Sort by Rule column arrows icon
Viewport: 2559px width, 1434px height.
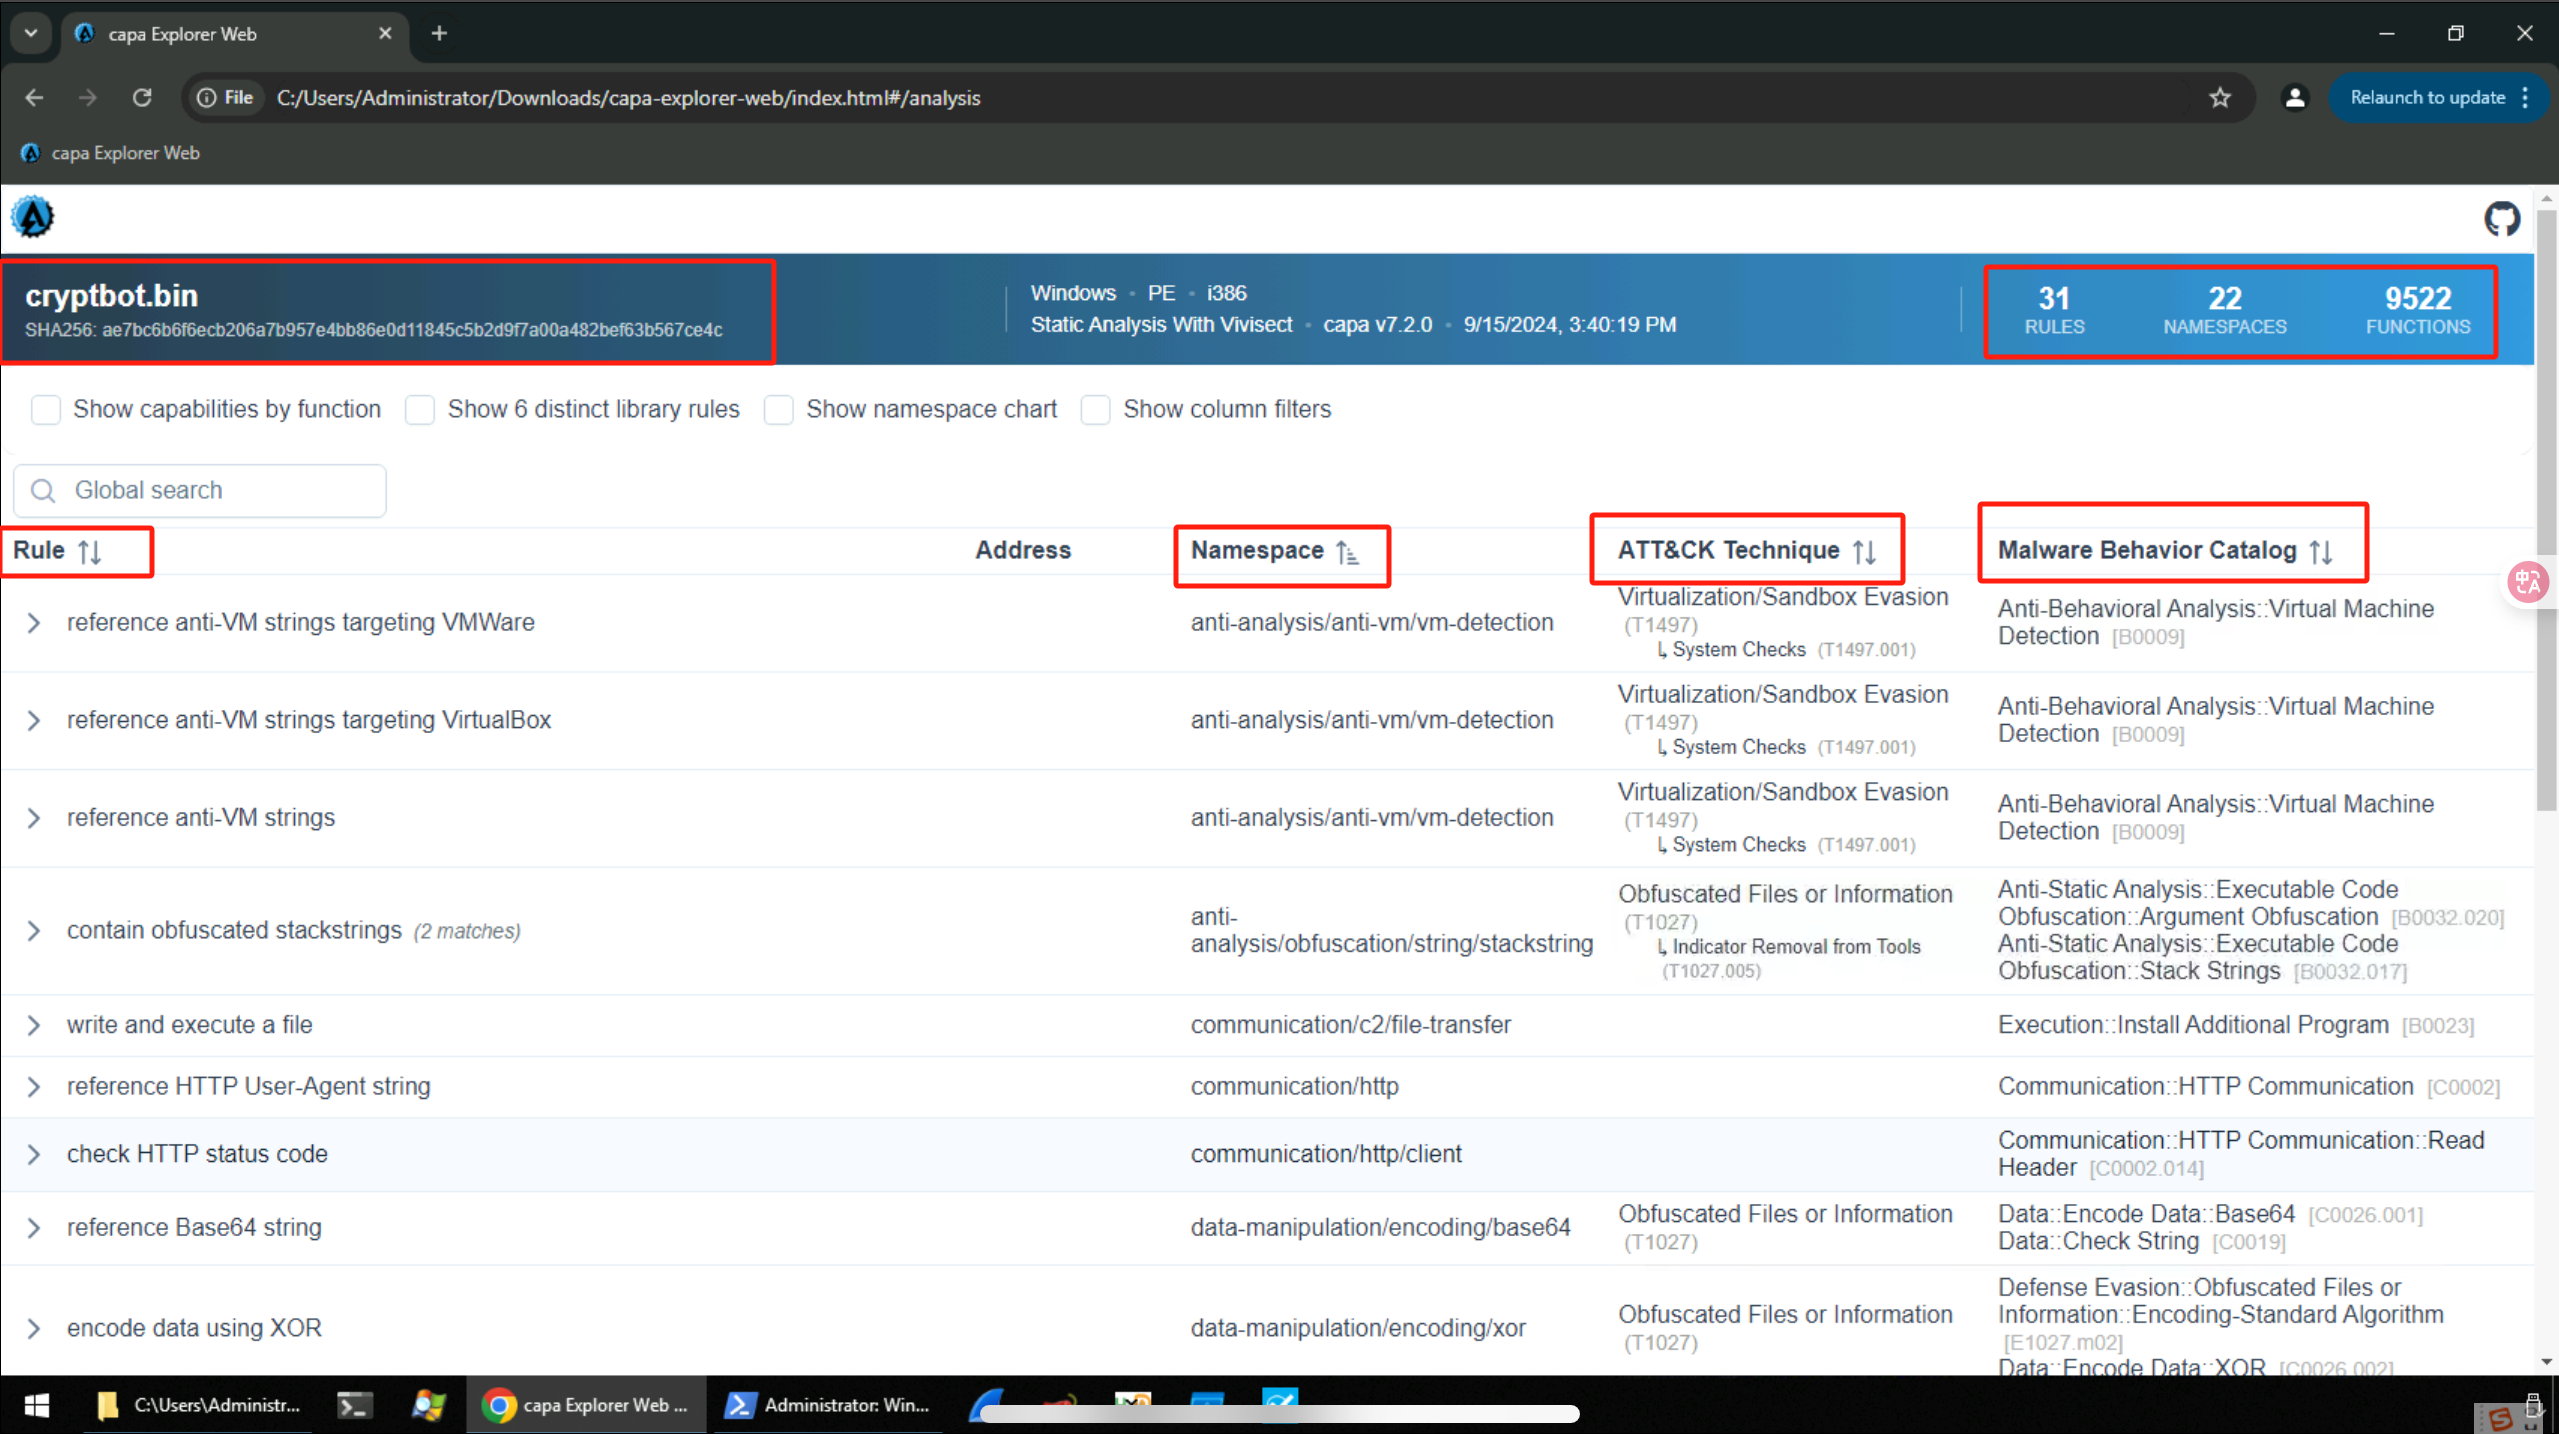tap(90, 551)
